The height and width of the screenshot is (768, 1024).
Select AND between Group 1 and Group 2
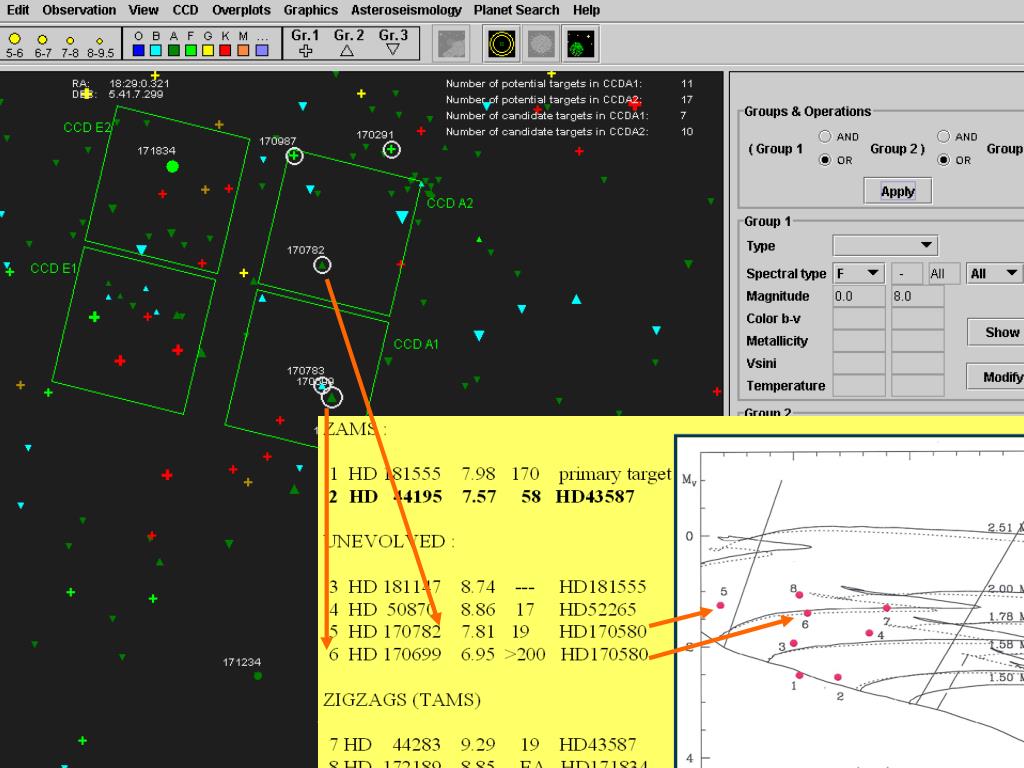tap(825, 136)
